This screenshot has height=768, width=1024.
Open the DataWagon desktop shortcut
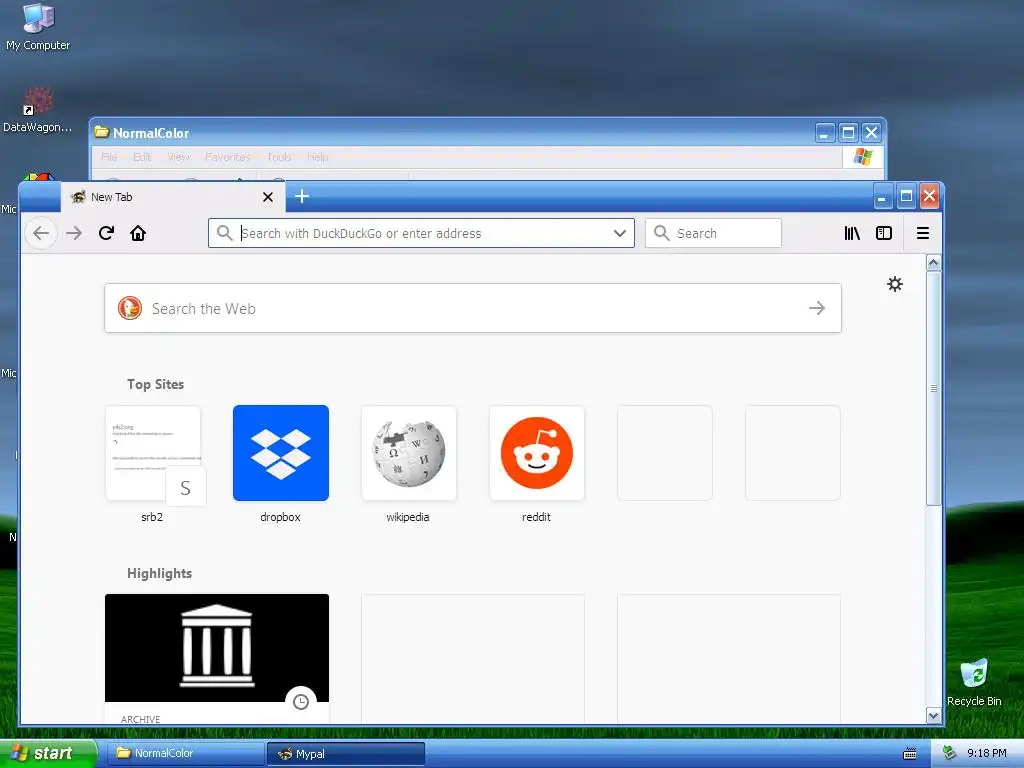[38, 110]
